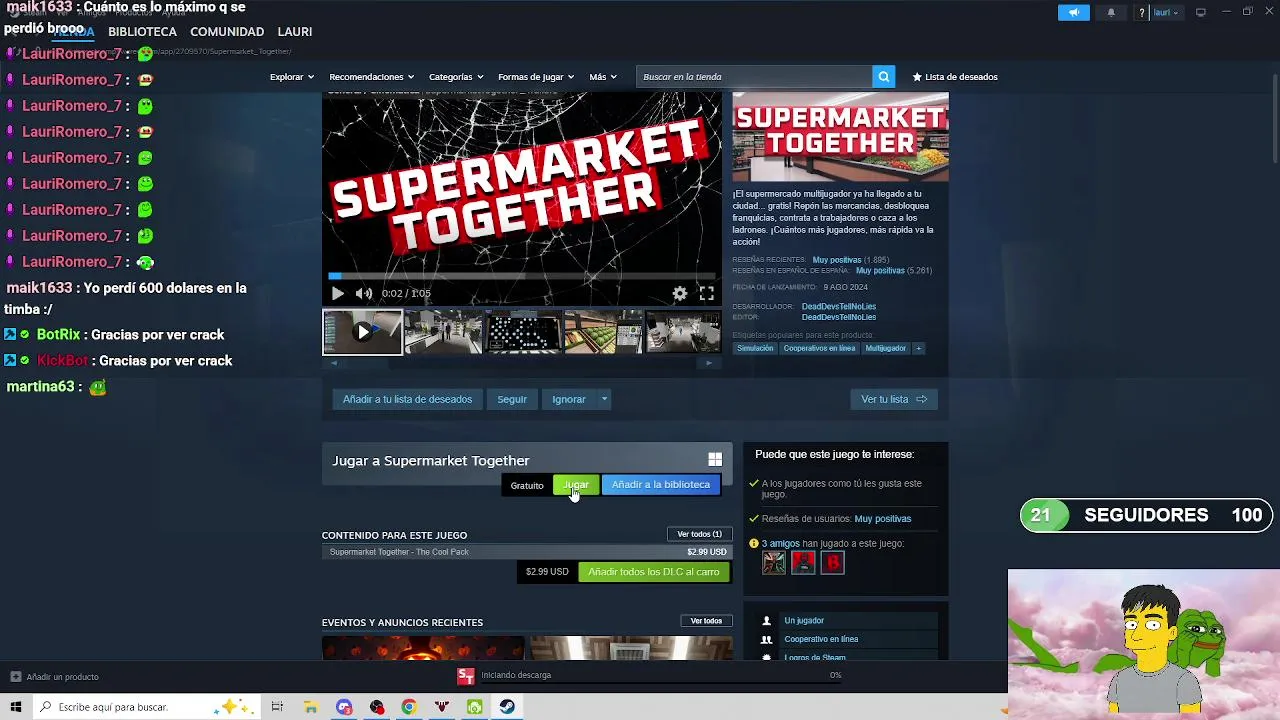Screen dimensions: 1280x720
Task: Expand the Recomendaciones menu
Action: [x=371, y=77]
